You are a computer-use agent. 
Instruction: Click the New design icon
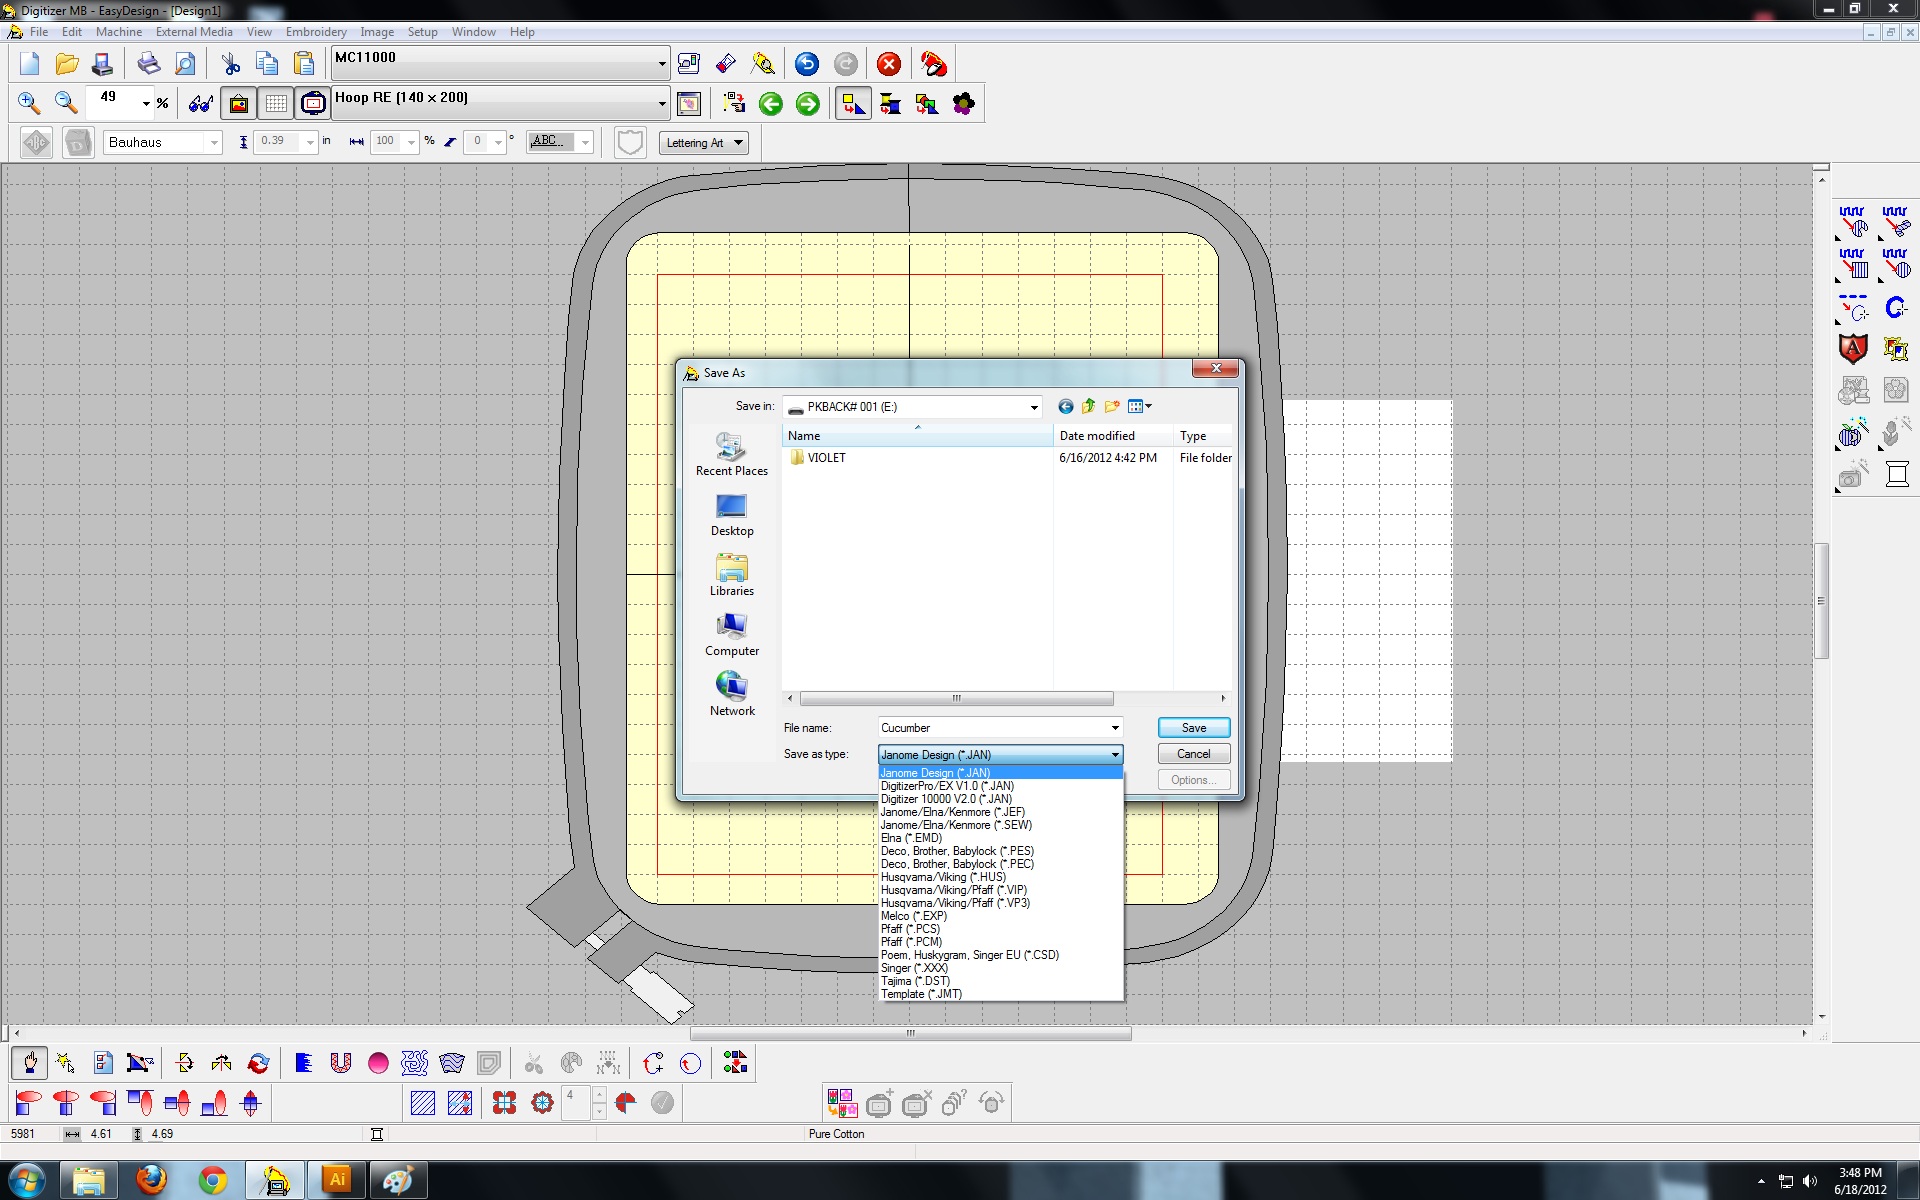tap(29, 65)
